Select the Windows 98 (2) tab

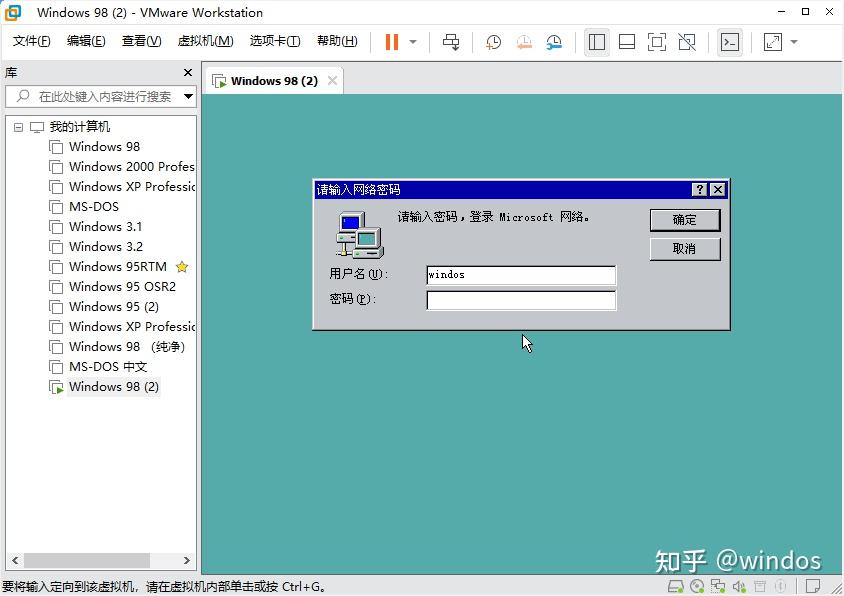pos(270,80)
